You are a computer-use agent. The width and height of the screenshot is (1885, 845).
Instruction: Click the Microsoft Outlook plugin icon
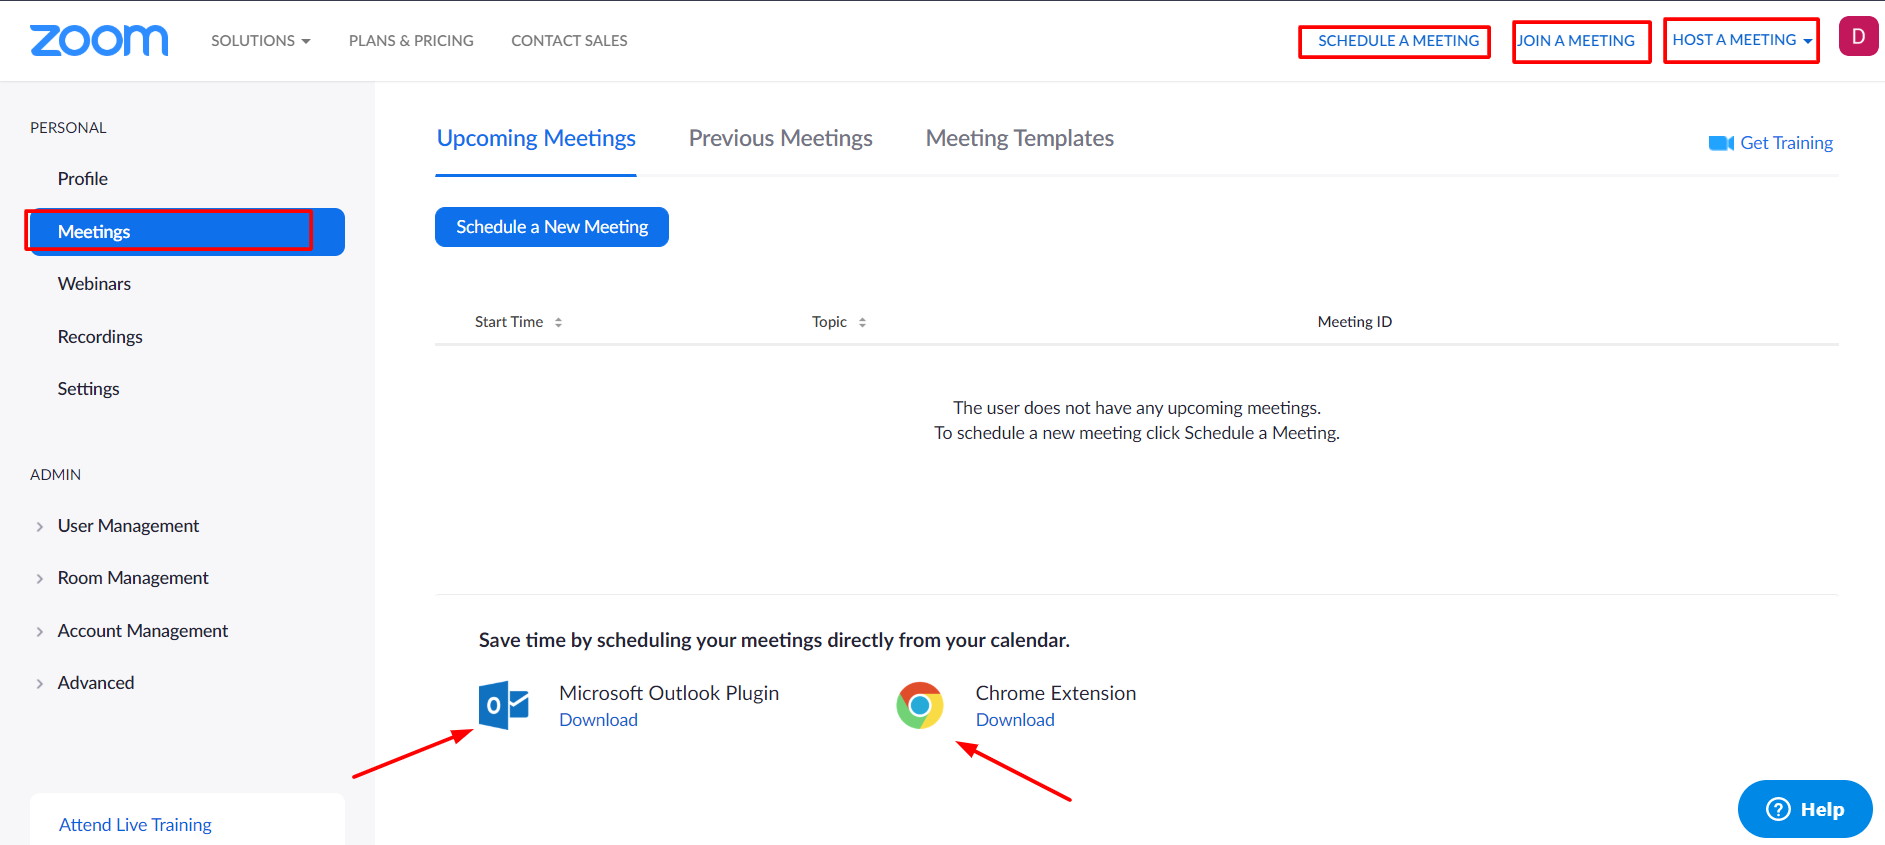click(504, 706)
